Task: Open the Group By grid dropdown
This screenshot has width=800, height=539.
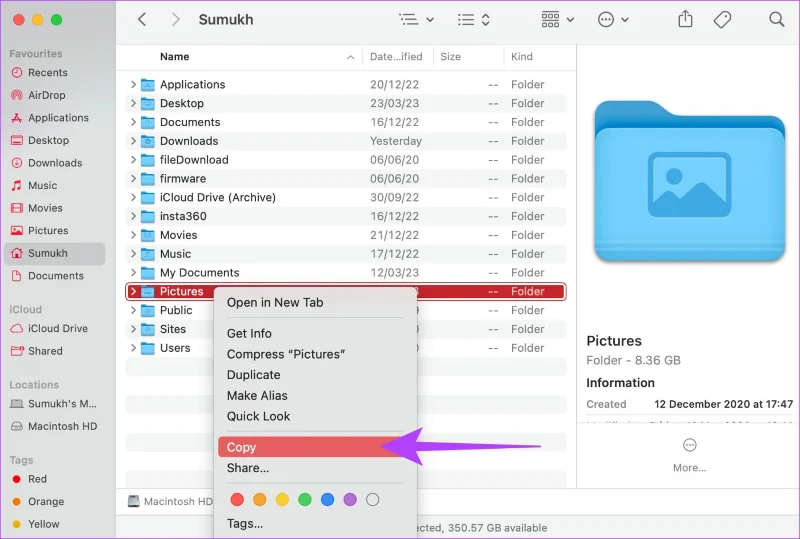Action: pyautogui.click(x=557, y=20)
